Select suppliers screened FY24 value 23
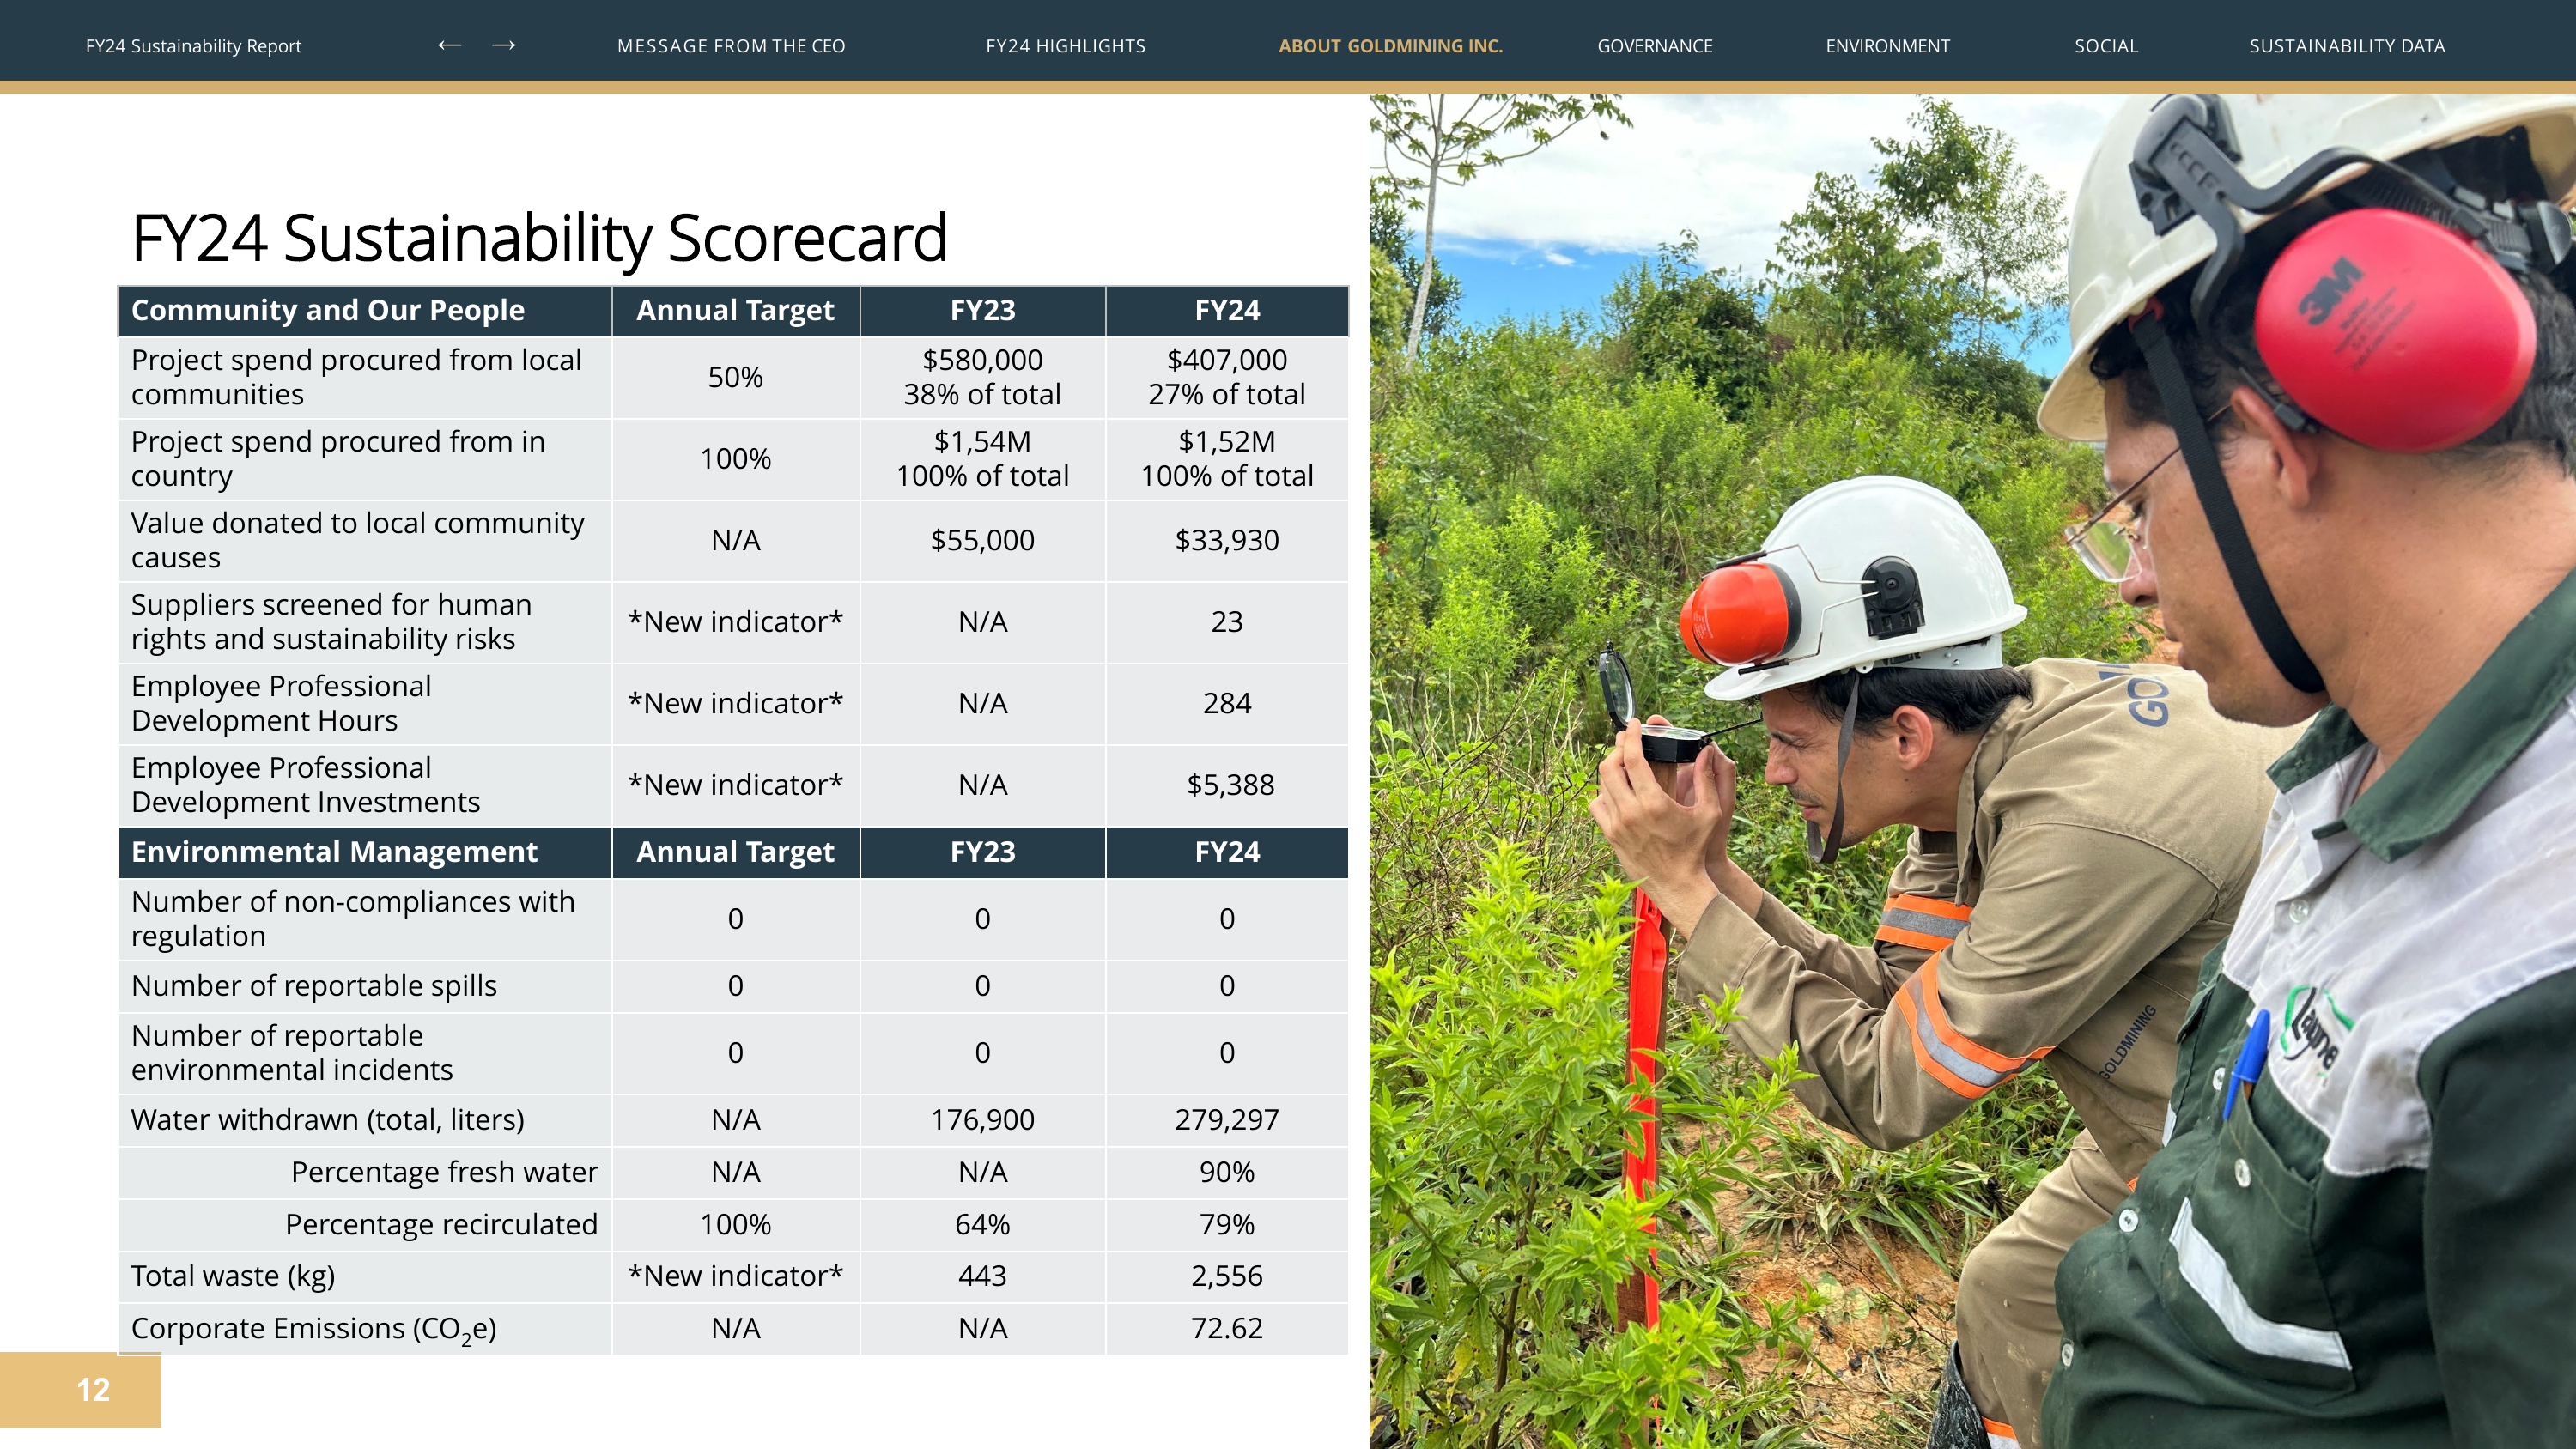The image size is (2576, 1449). click(x=1226, y=622)
